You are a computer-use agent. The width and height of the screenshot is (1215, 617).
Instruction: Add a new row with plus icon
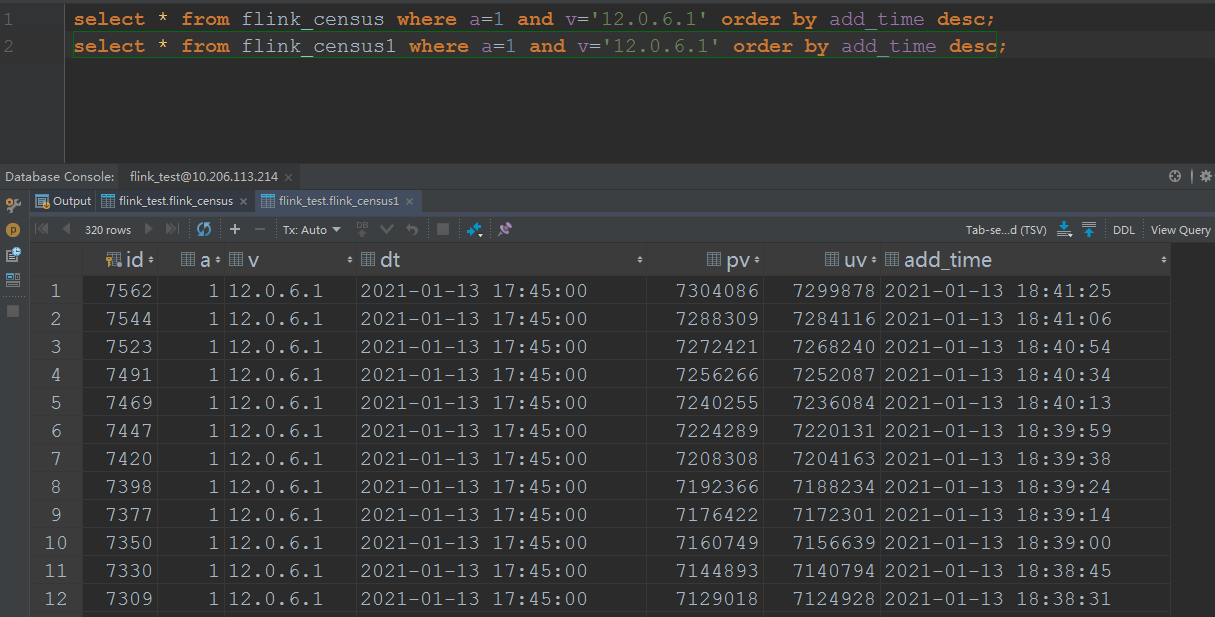pos(235,230)
